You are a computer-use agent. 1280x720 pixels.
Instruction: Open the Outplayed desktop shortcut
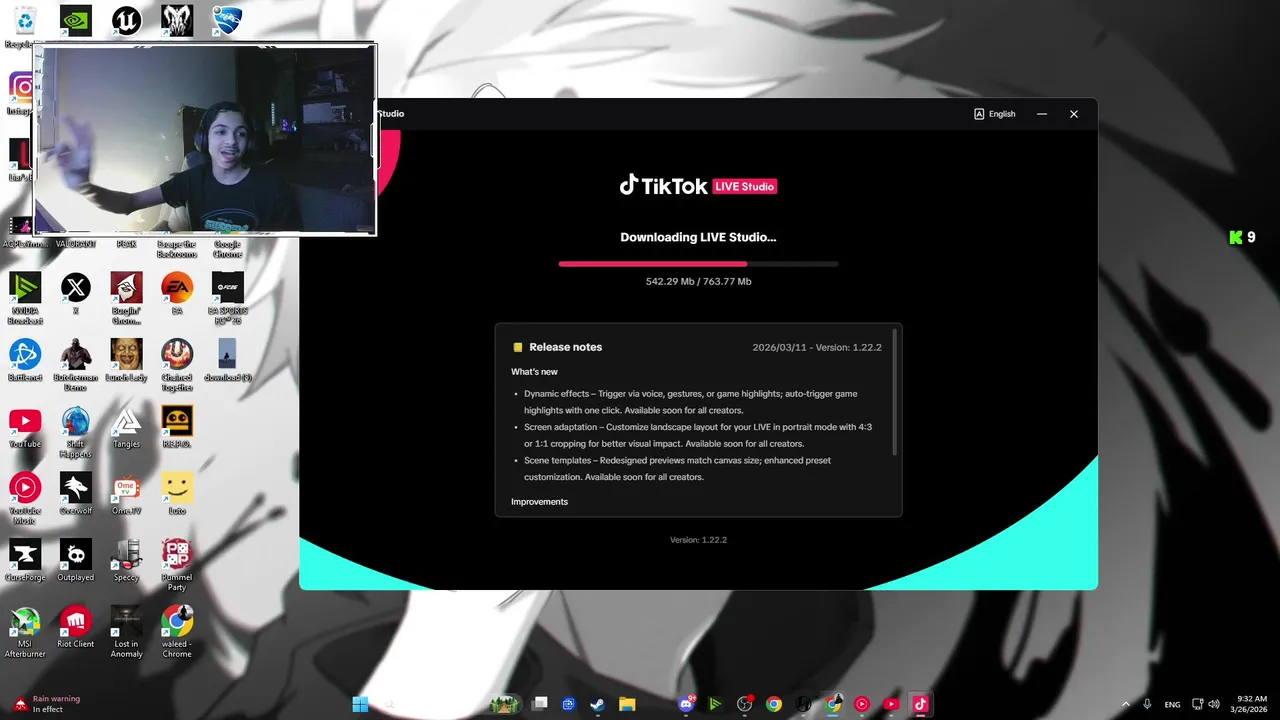click(76, 561)
